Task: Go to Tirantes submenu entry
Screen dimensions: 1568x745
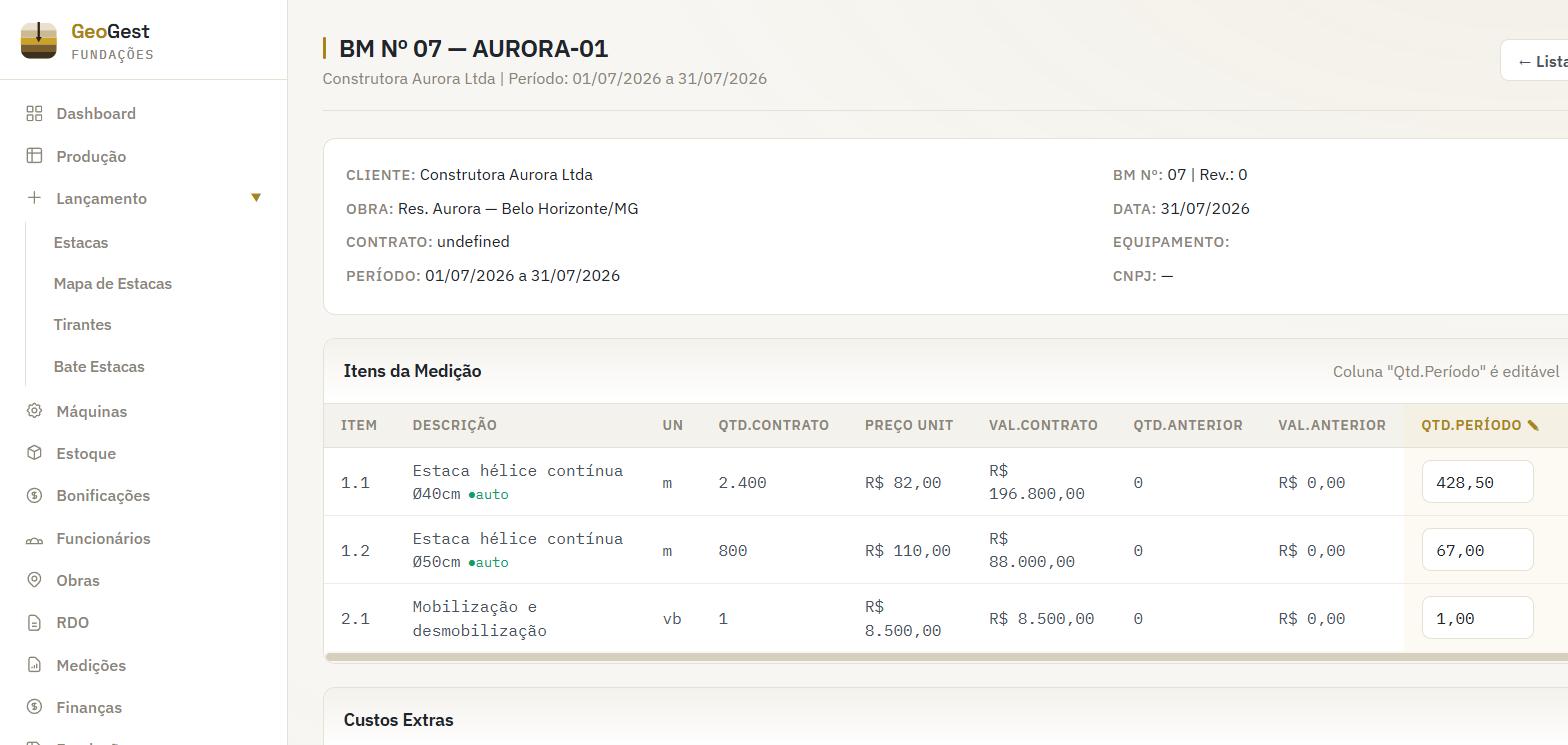Action: point(83,325)
